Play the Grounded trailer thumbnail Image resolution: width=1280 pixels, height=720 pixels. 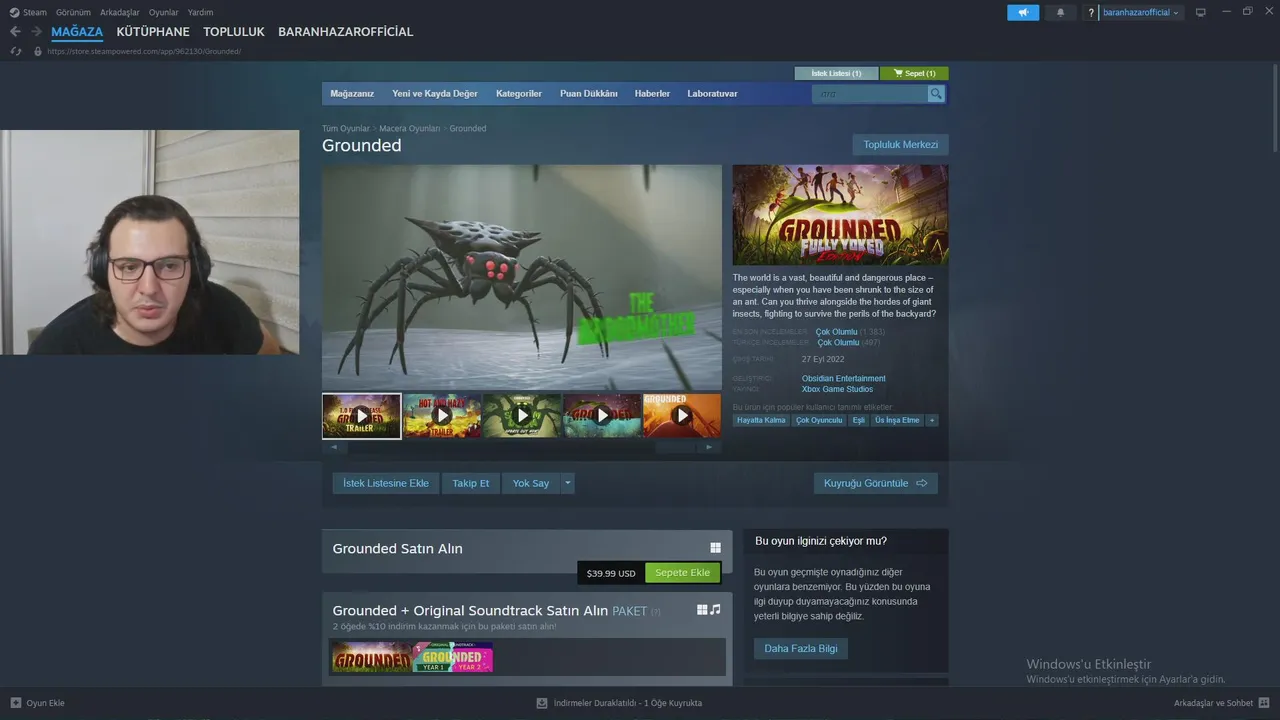coord(362,416)
